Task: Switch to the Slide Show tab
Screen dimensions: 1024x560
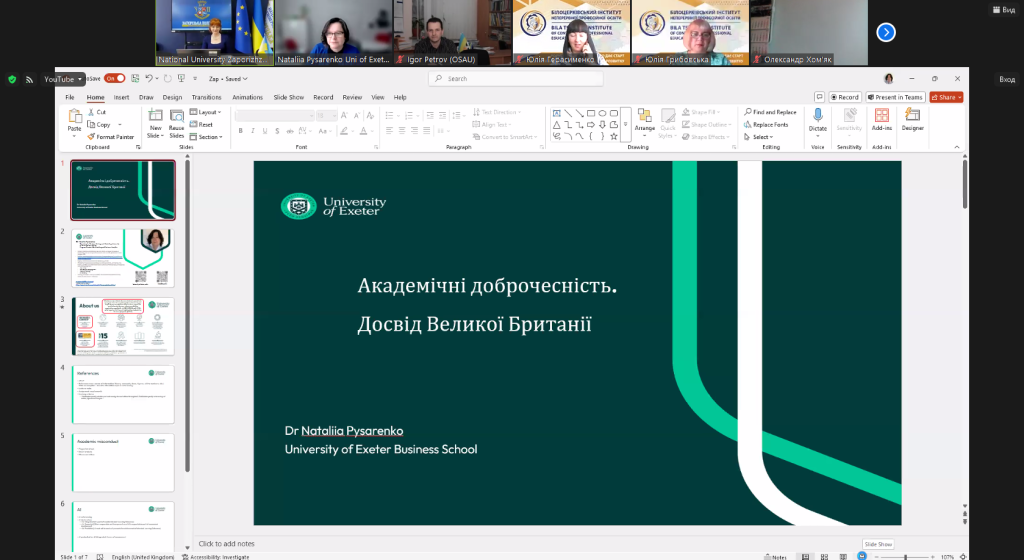Action: (x=289, y=97)
